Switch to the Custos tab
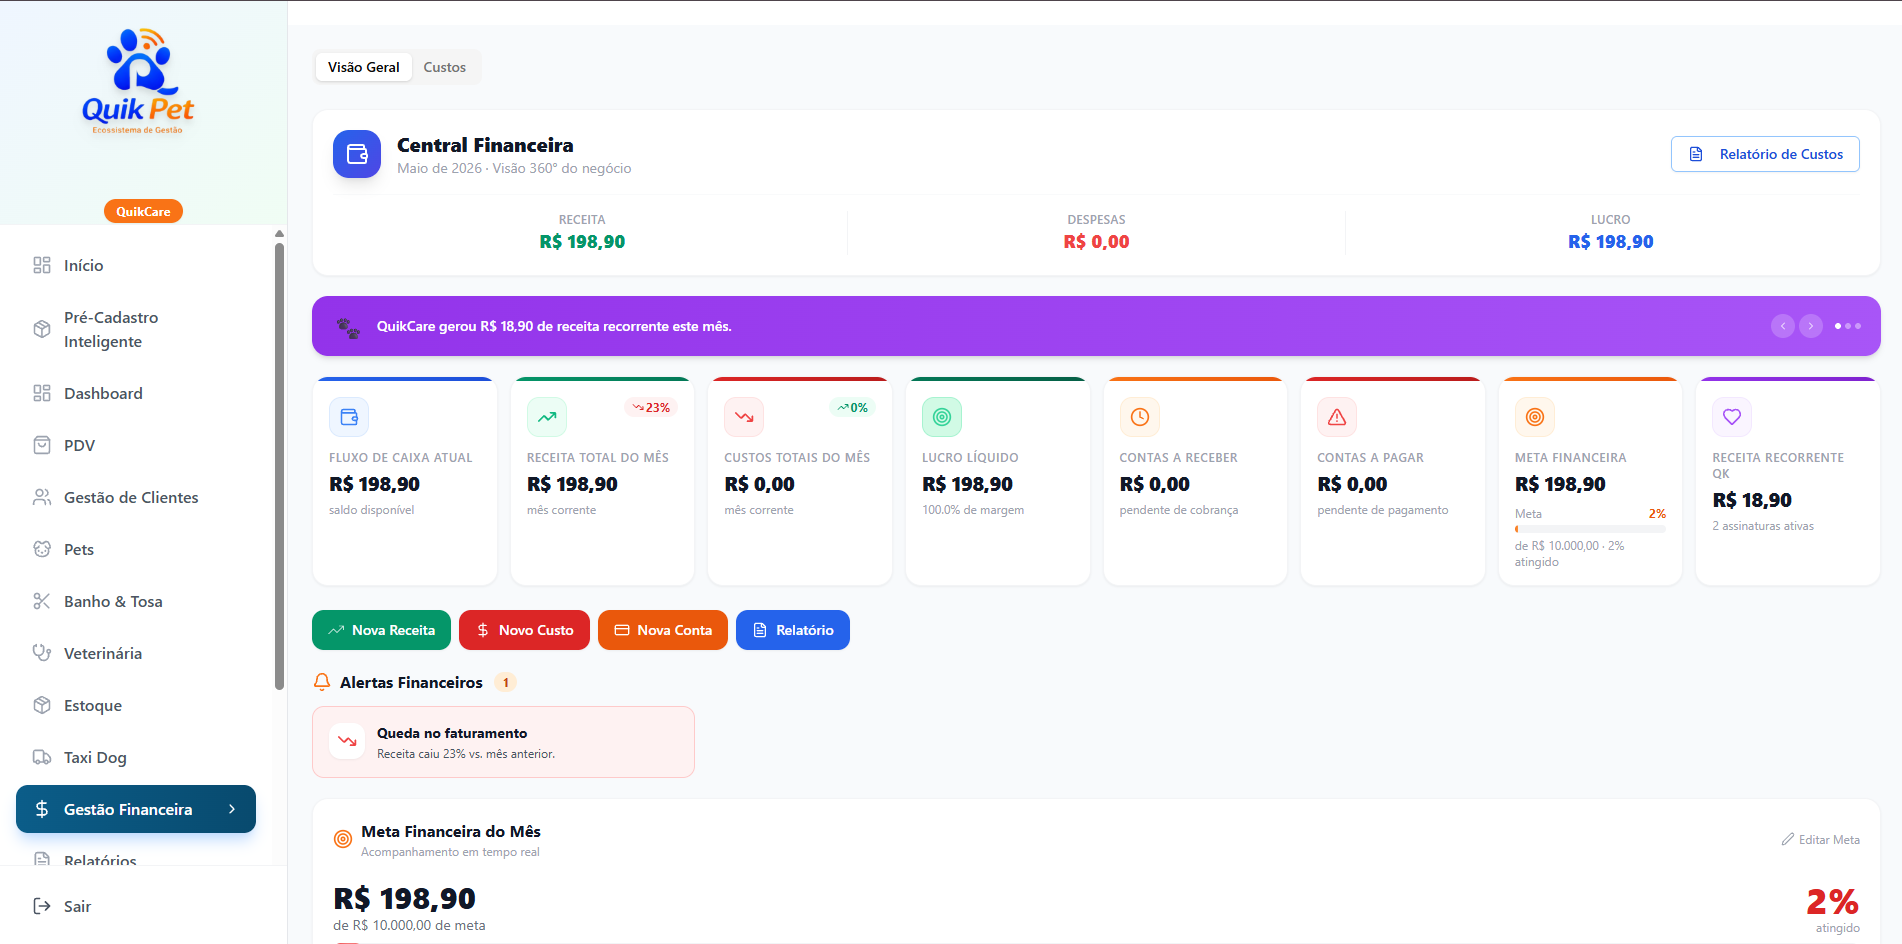 (x=445, y=67)
